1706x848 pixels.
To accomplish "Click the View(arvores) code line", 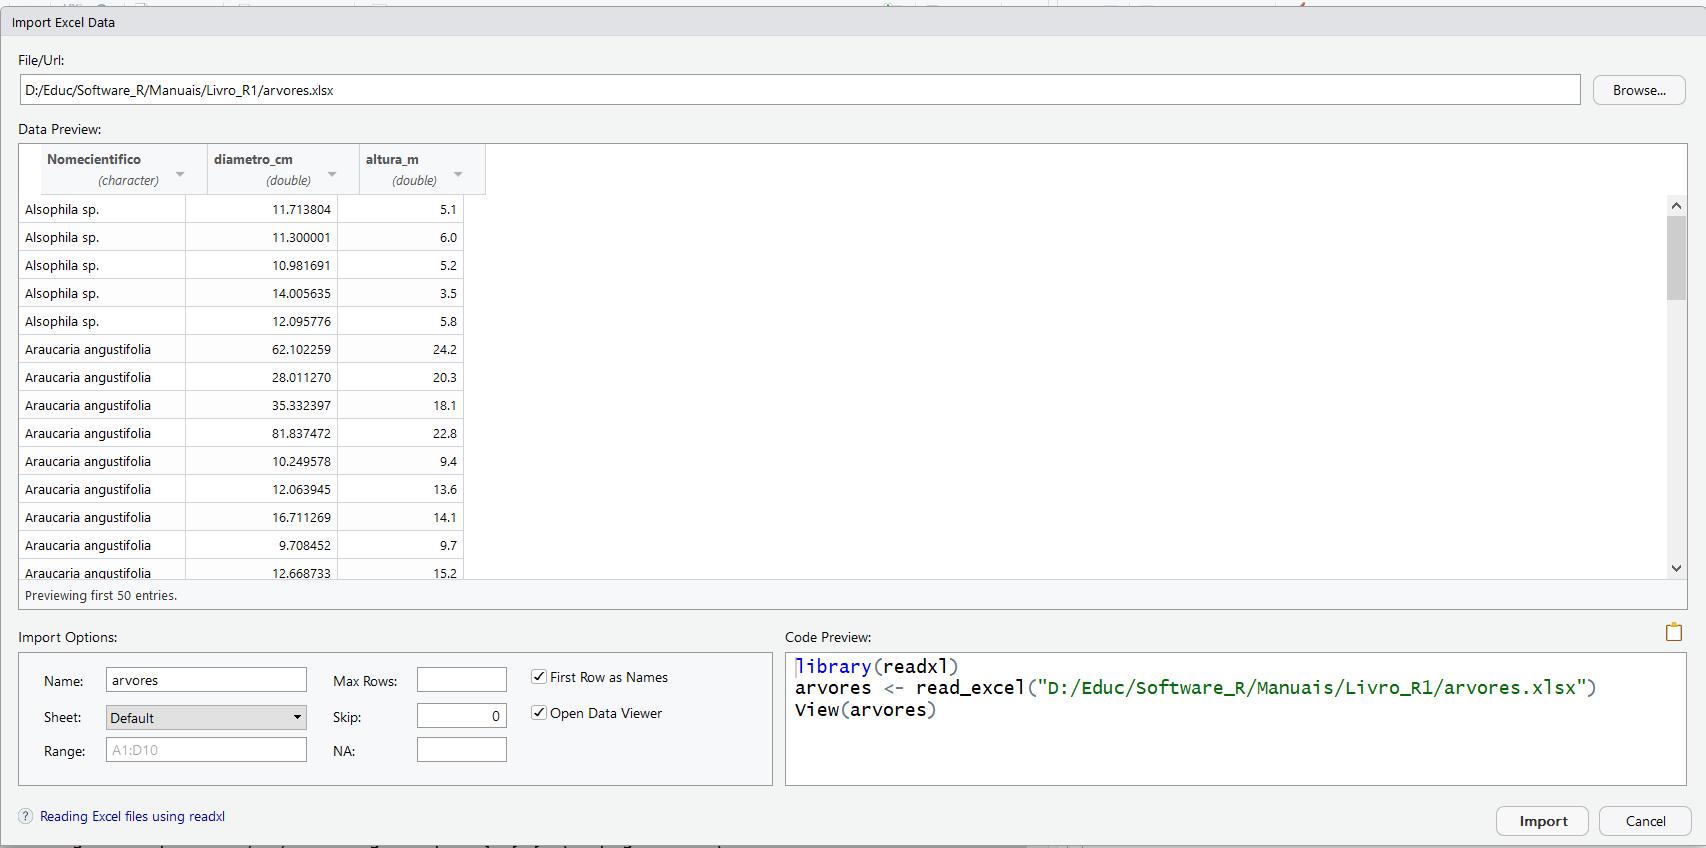I will click(866, 710).
